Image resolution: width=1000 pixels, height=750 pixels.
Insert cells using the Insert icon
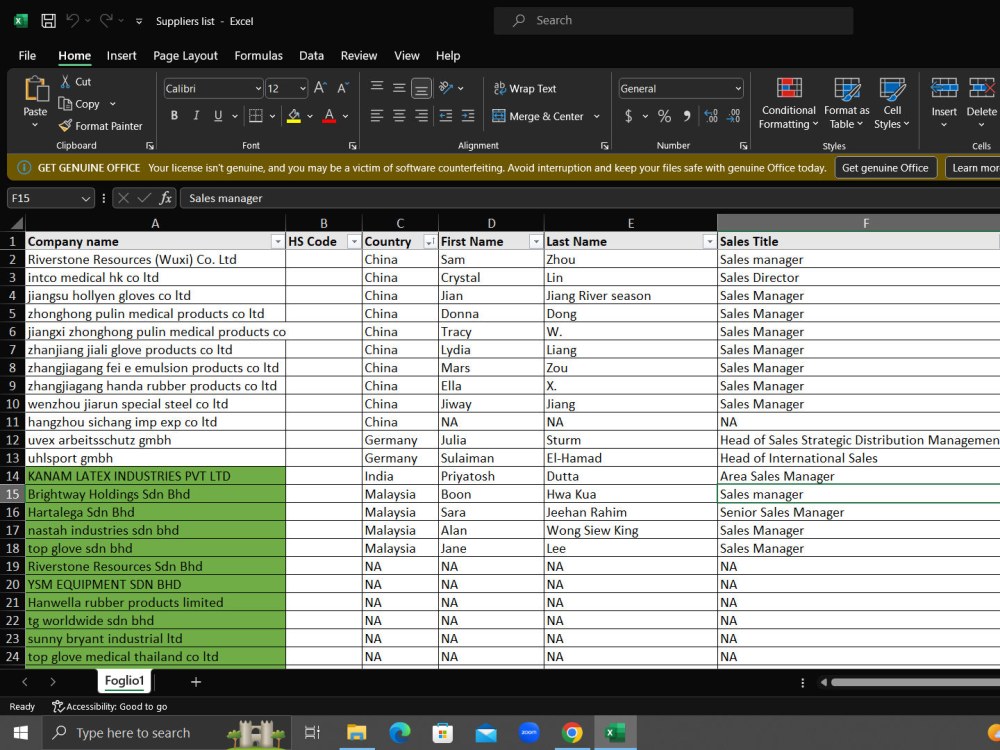coord(944,89)
